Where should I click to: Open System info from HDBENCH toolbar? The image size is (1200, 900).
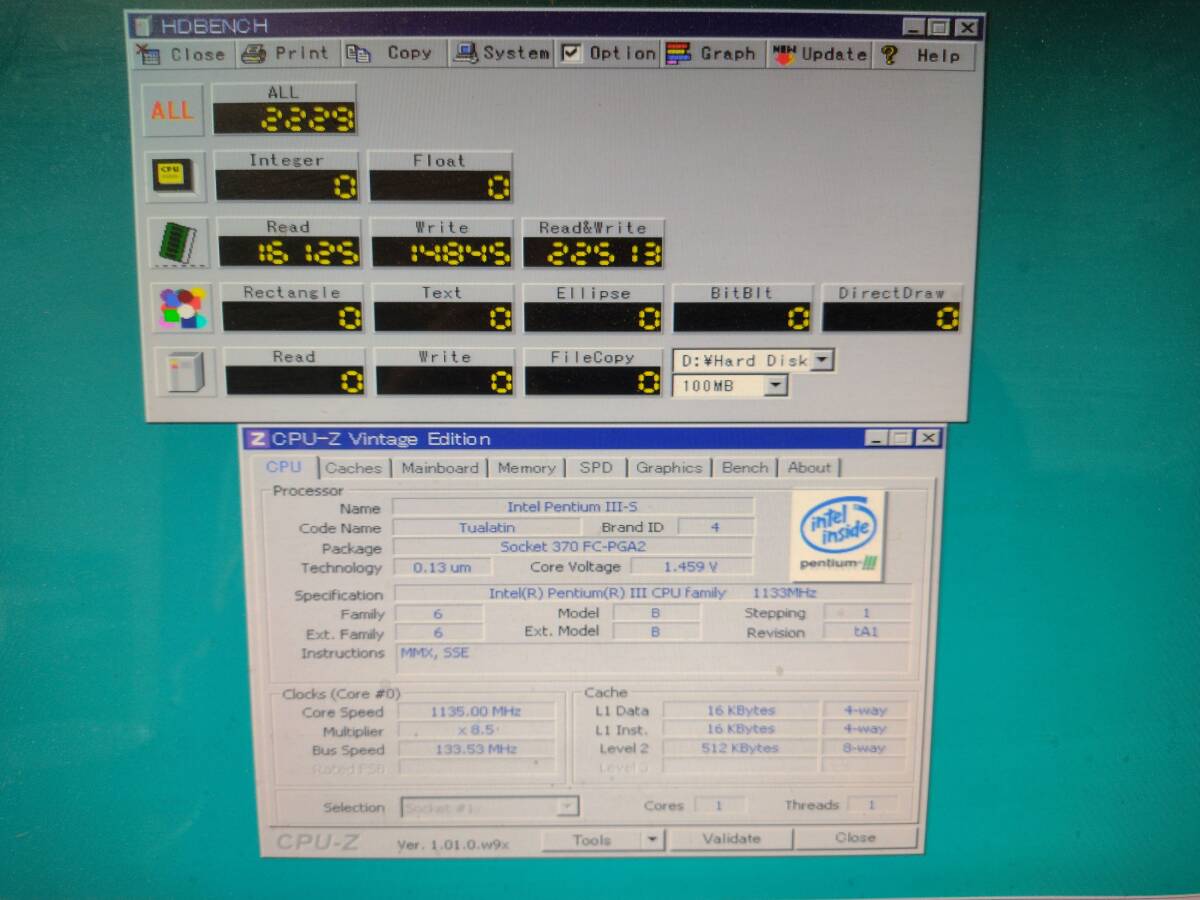coord(501,54)
